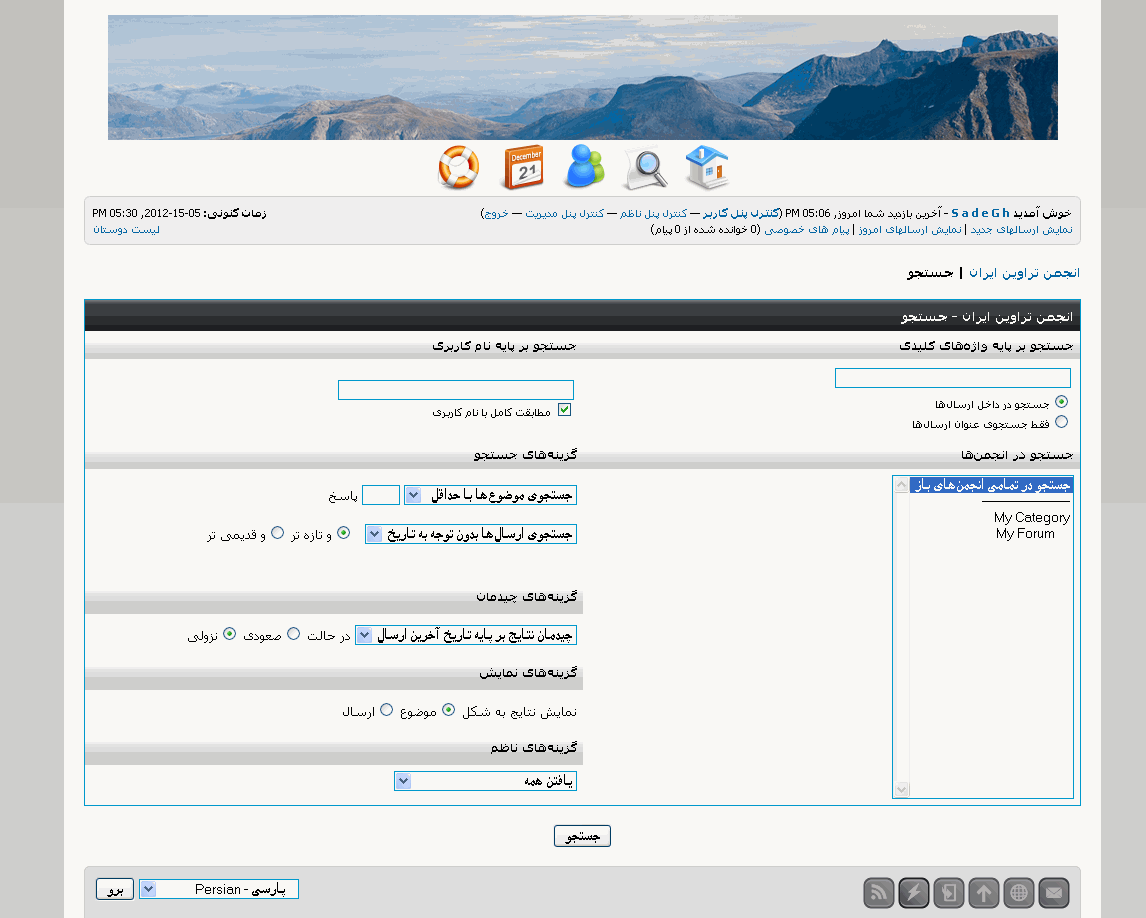Click the globe footer icon

[1019, 892]
